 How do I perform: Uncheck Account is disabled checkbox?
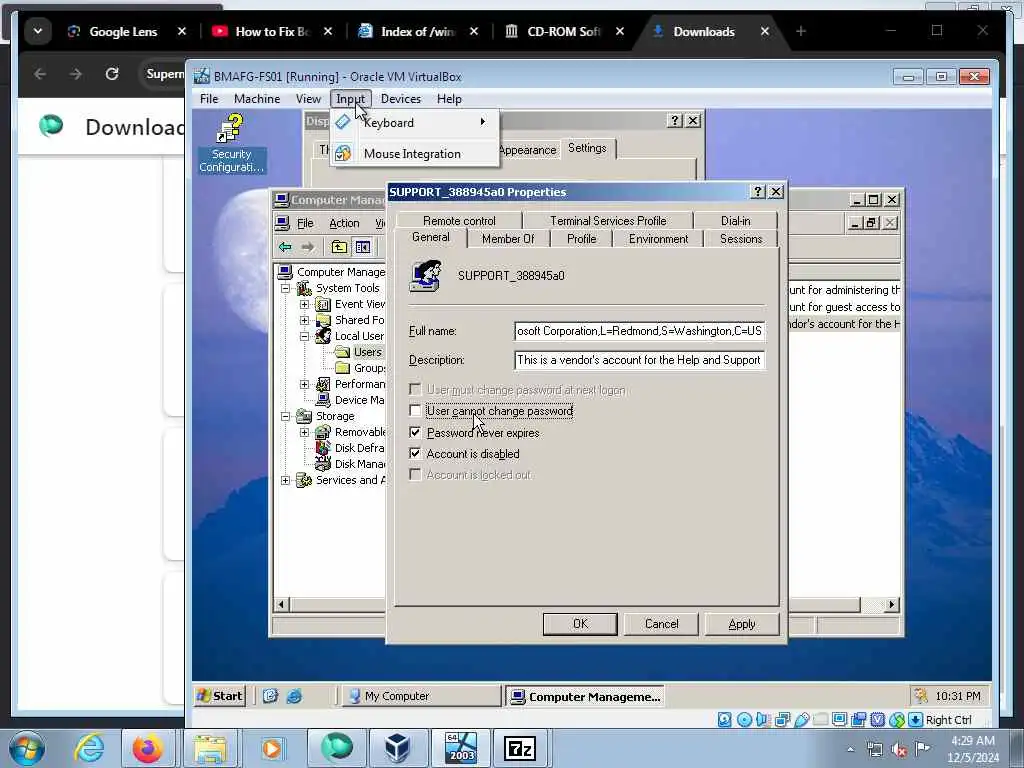click(415, 453)
